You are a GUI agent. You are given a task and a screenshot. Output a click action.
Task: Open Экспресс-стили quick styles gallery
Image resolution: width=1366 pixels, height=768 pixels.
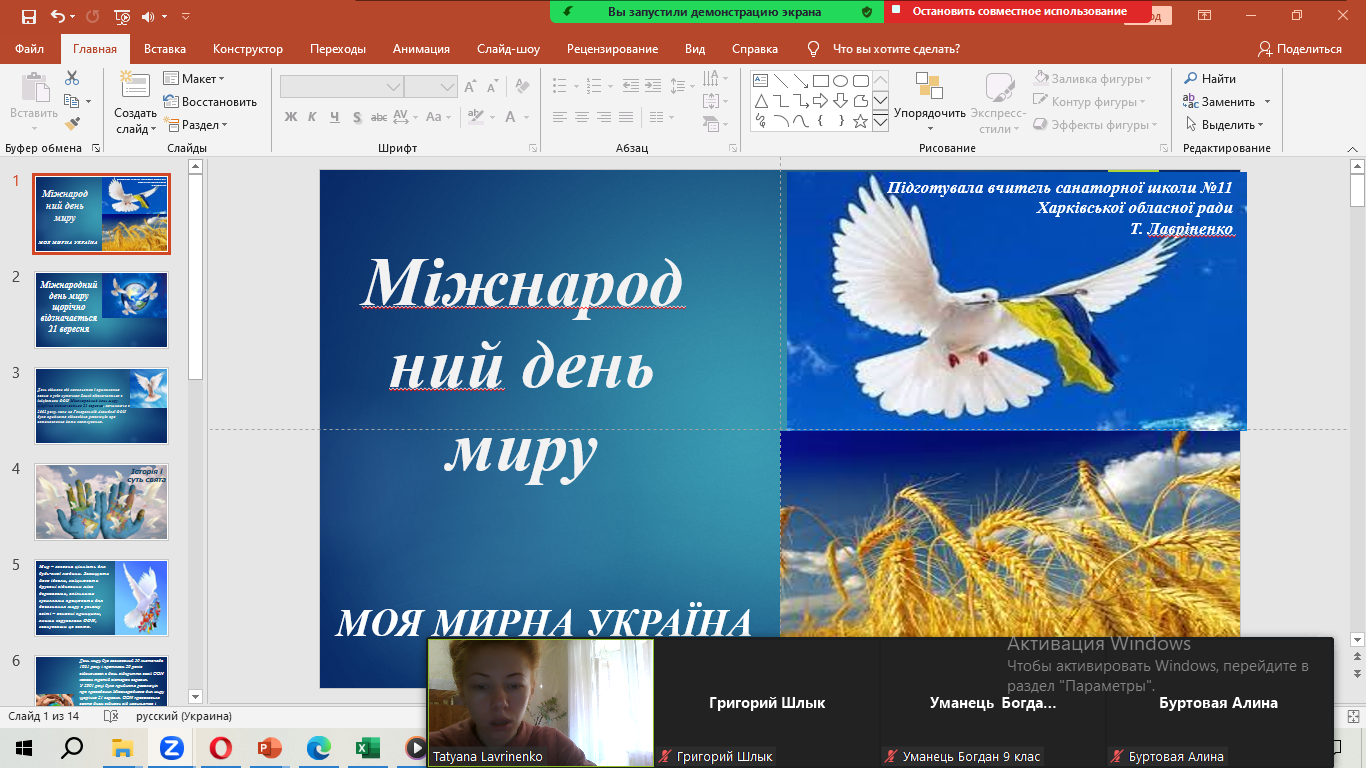[998, 102]
